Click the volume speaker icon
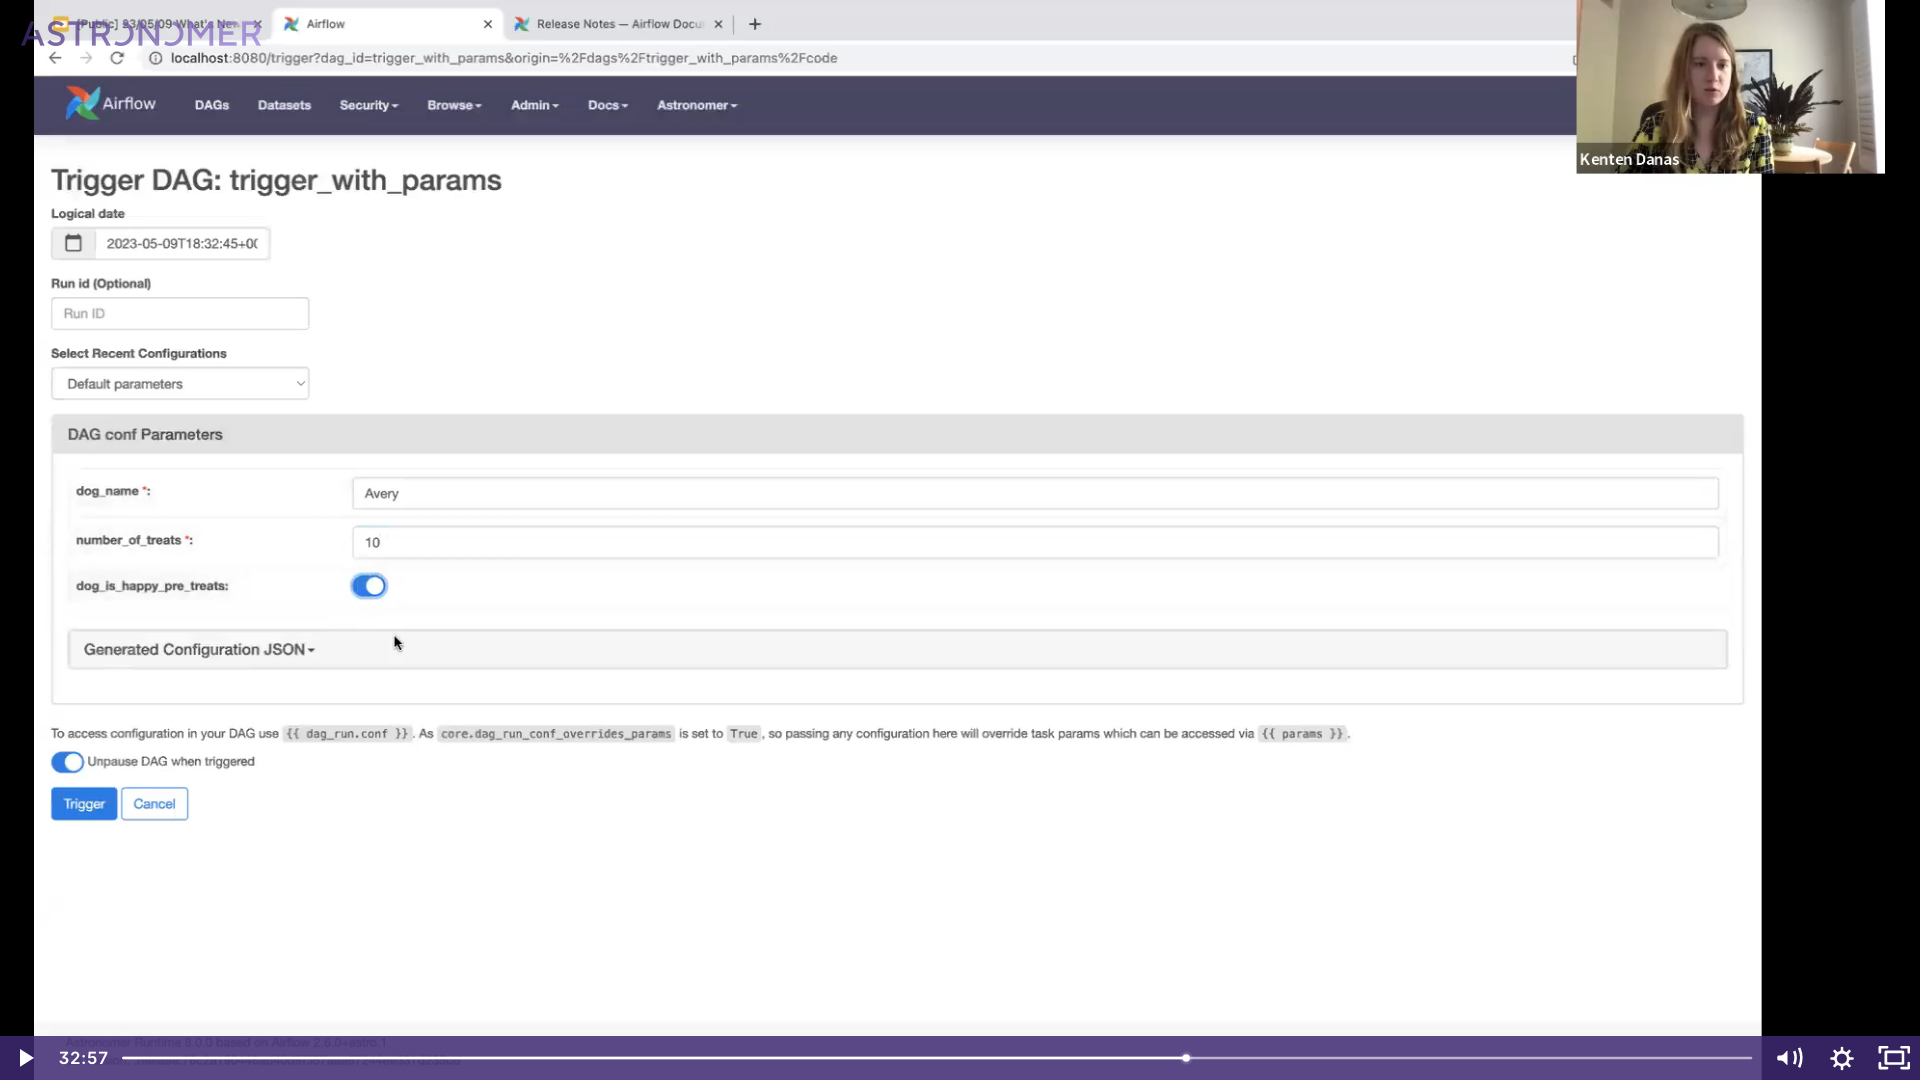The width and height of the screenshot is (1920, 1080). point(1789,1058)
